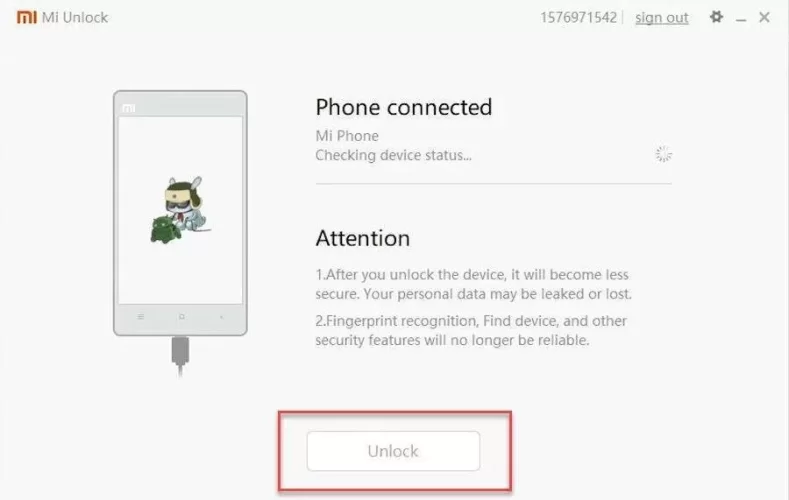This screenshot has height=500, width=789.
Task: Open settings via the gear icon
Action: tap(716, 17)
